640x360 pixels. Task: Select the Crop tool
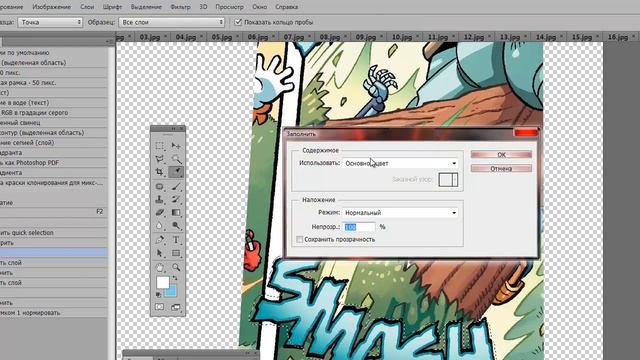click(160, 172)
